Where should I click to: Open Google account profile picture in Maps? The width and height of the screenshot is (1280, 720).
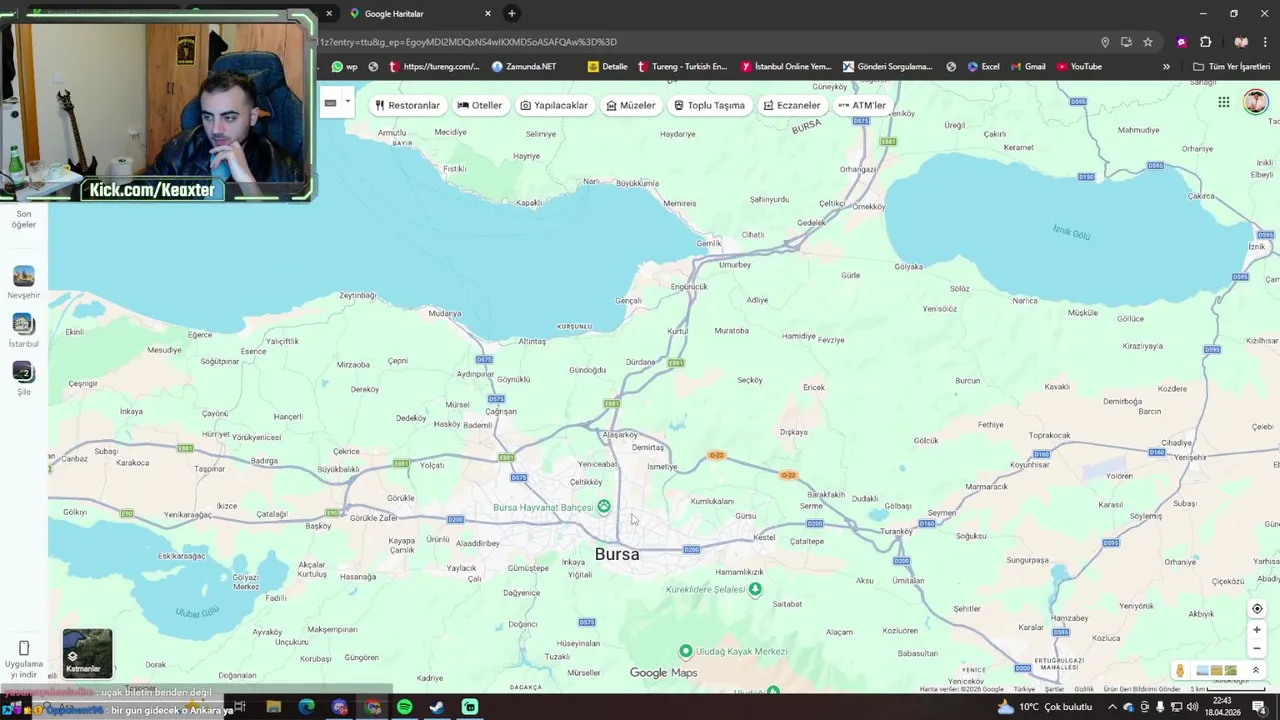click(x=1255, y=102)
